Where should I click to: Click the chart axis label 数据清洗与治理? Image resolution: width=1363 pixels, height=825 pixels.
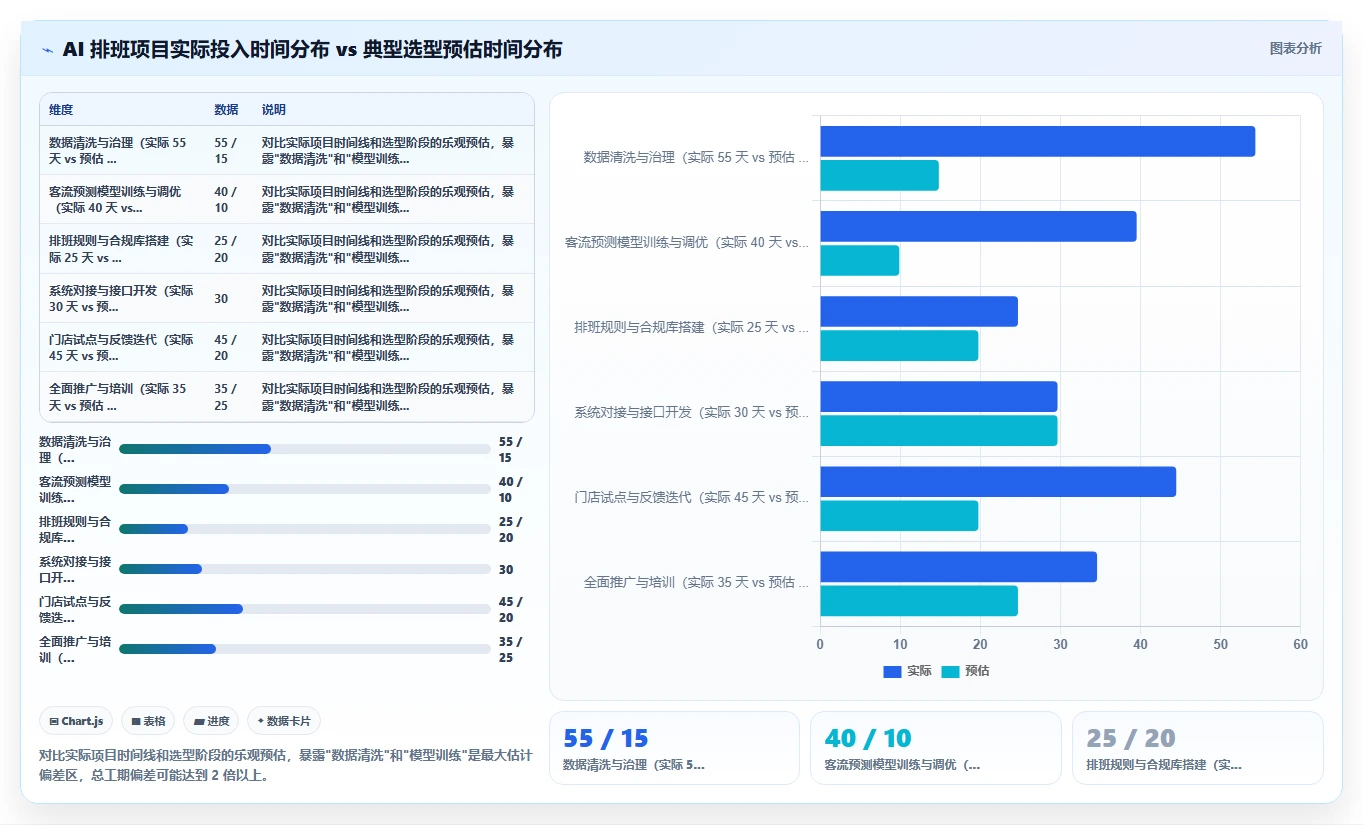click(696, 157)
